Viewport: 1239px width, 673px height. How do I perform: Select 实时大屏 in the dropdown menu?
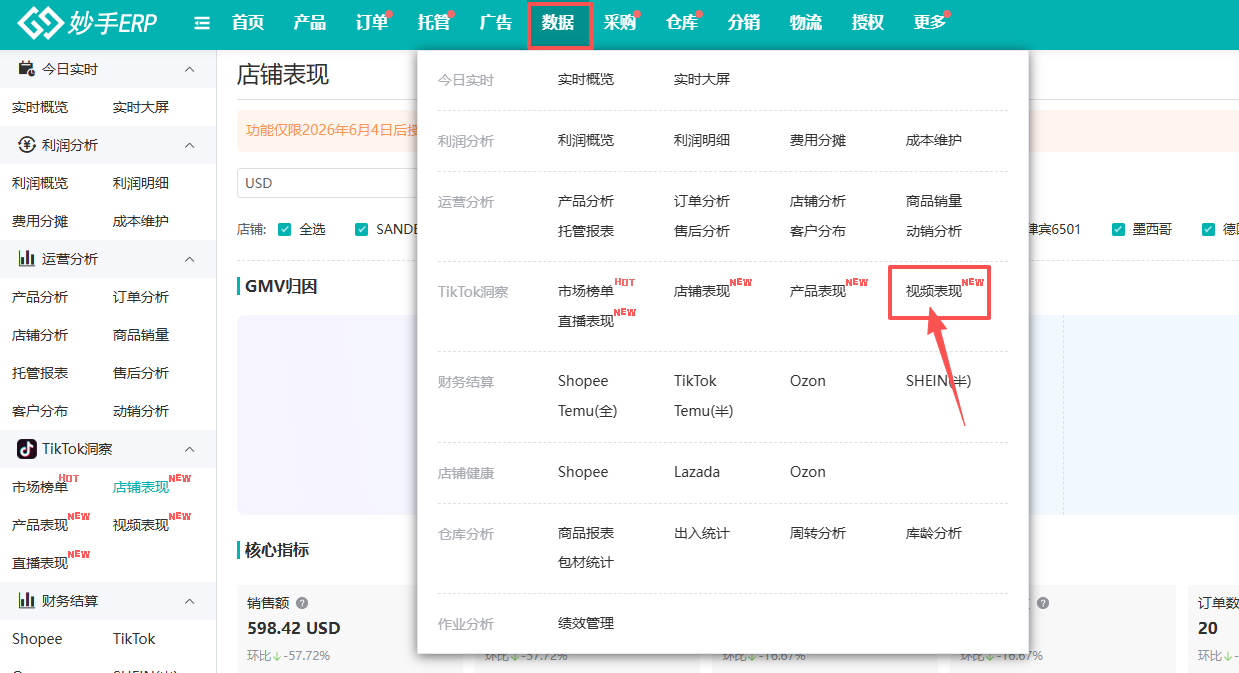coord(702,79)
